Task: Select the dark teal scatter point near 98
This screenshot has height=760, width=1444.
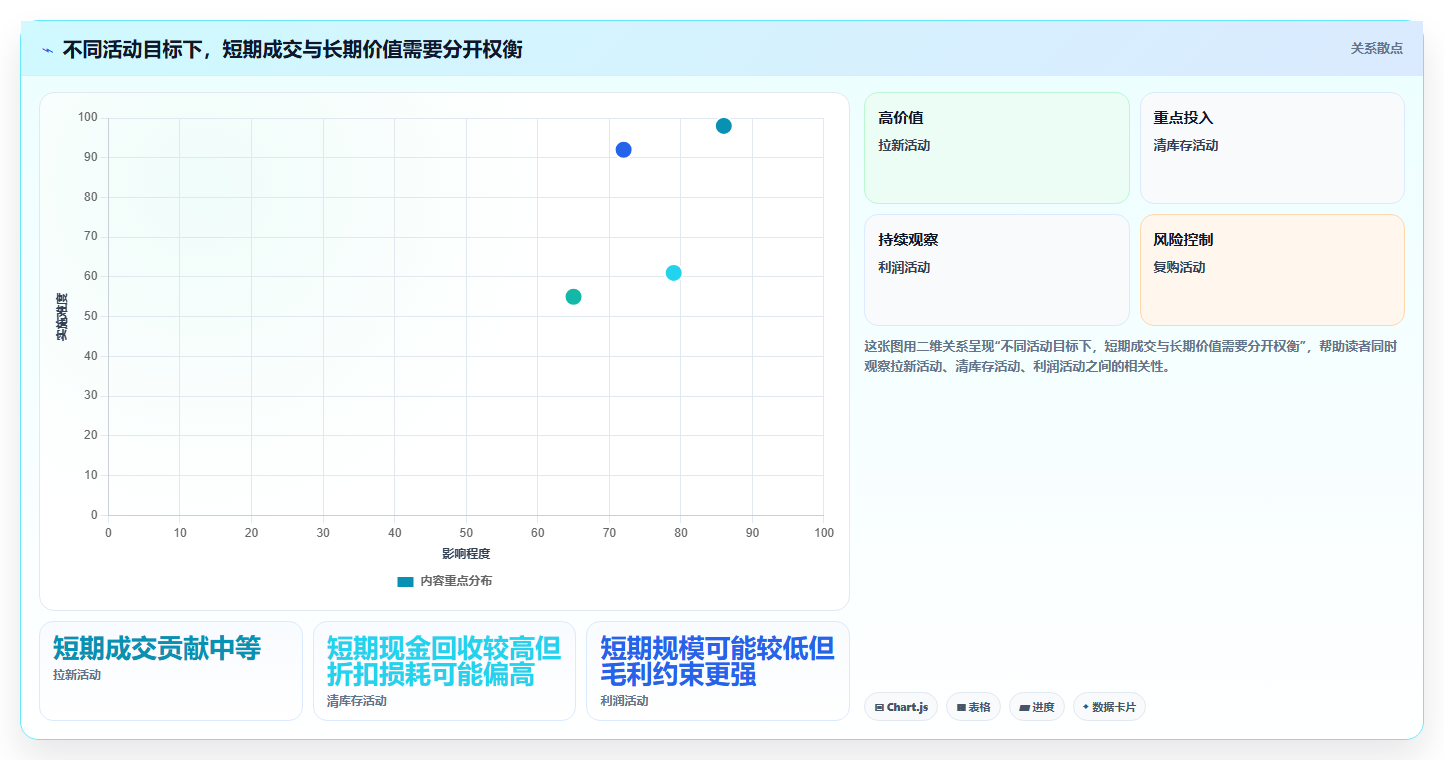Action: pos(724,126)
